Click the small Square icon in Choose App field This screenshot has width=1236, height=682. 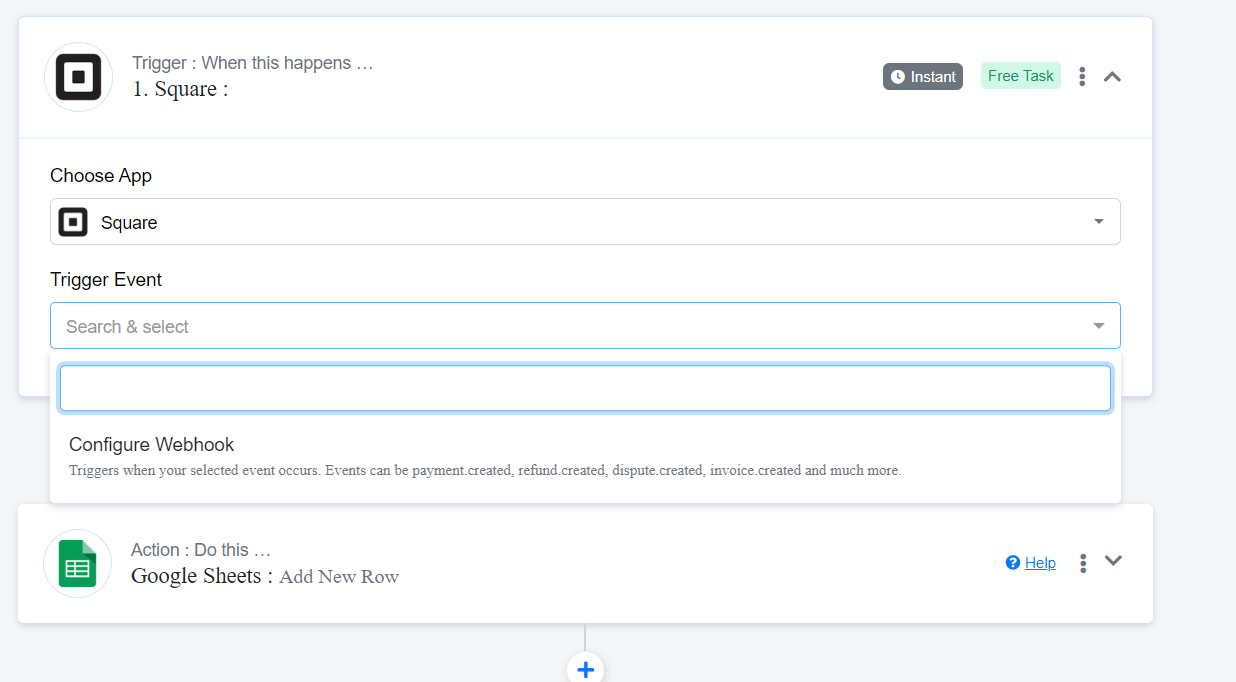73,222
